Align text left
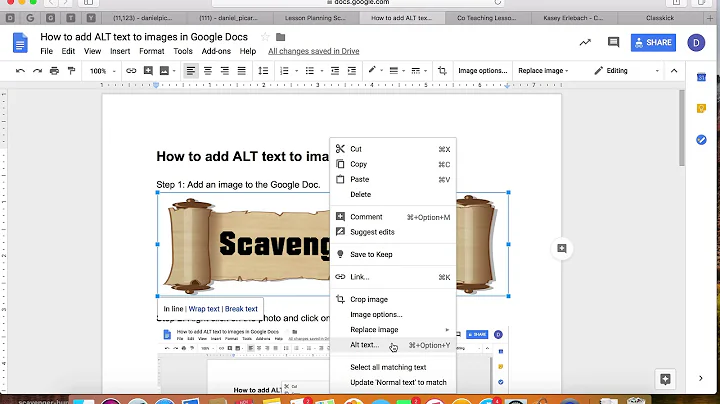The image size is (720, 404). (x=191, y=71)
